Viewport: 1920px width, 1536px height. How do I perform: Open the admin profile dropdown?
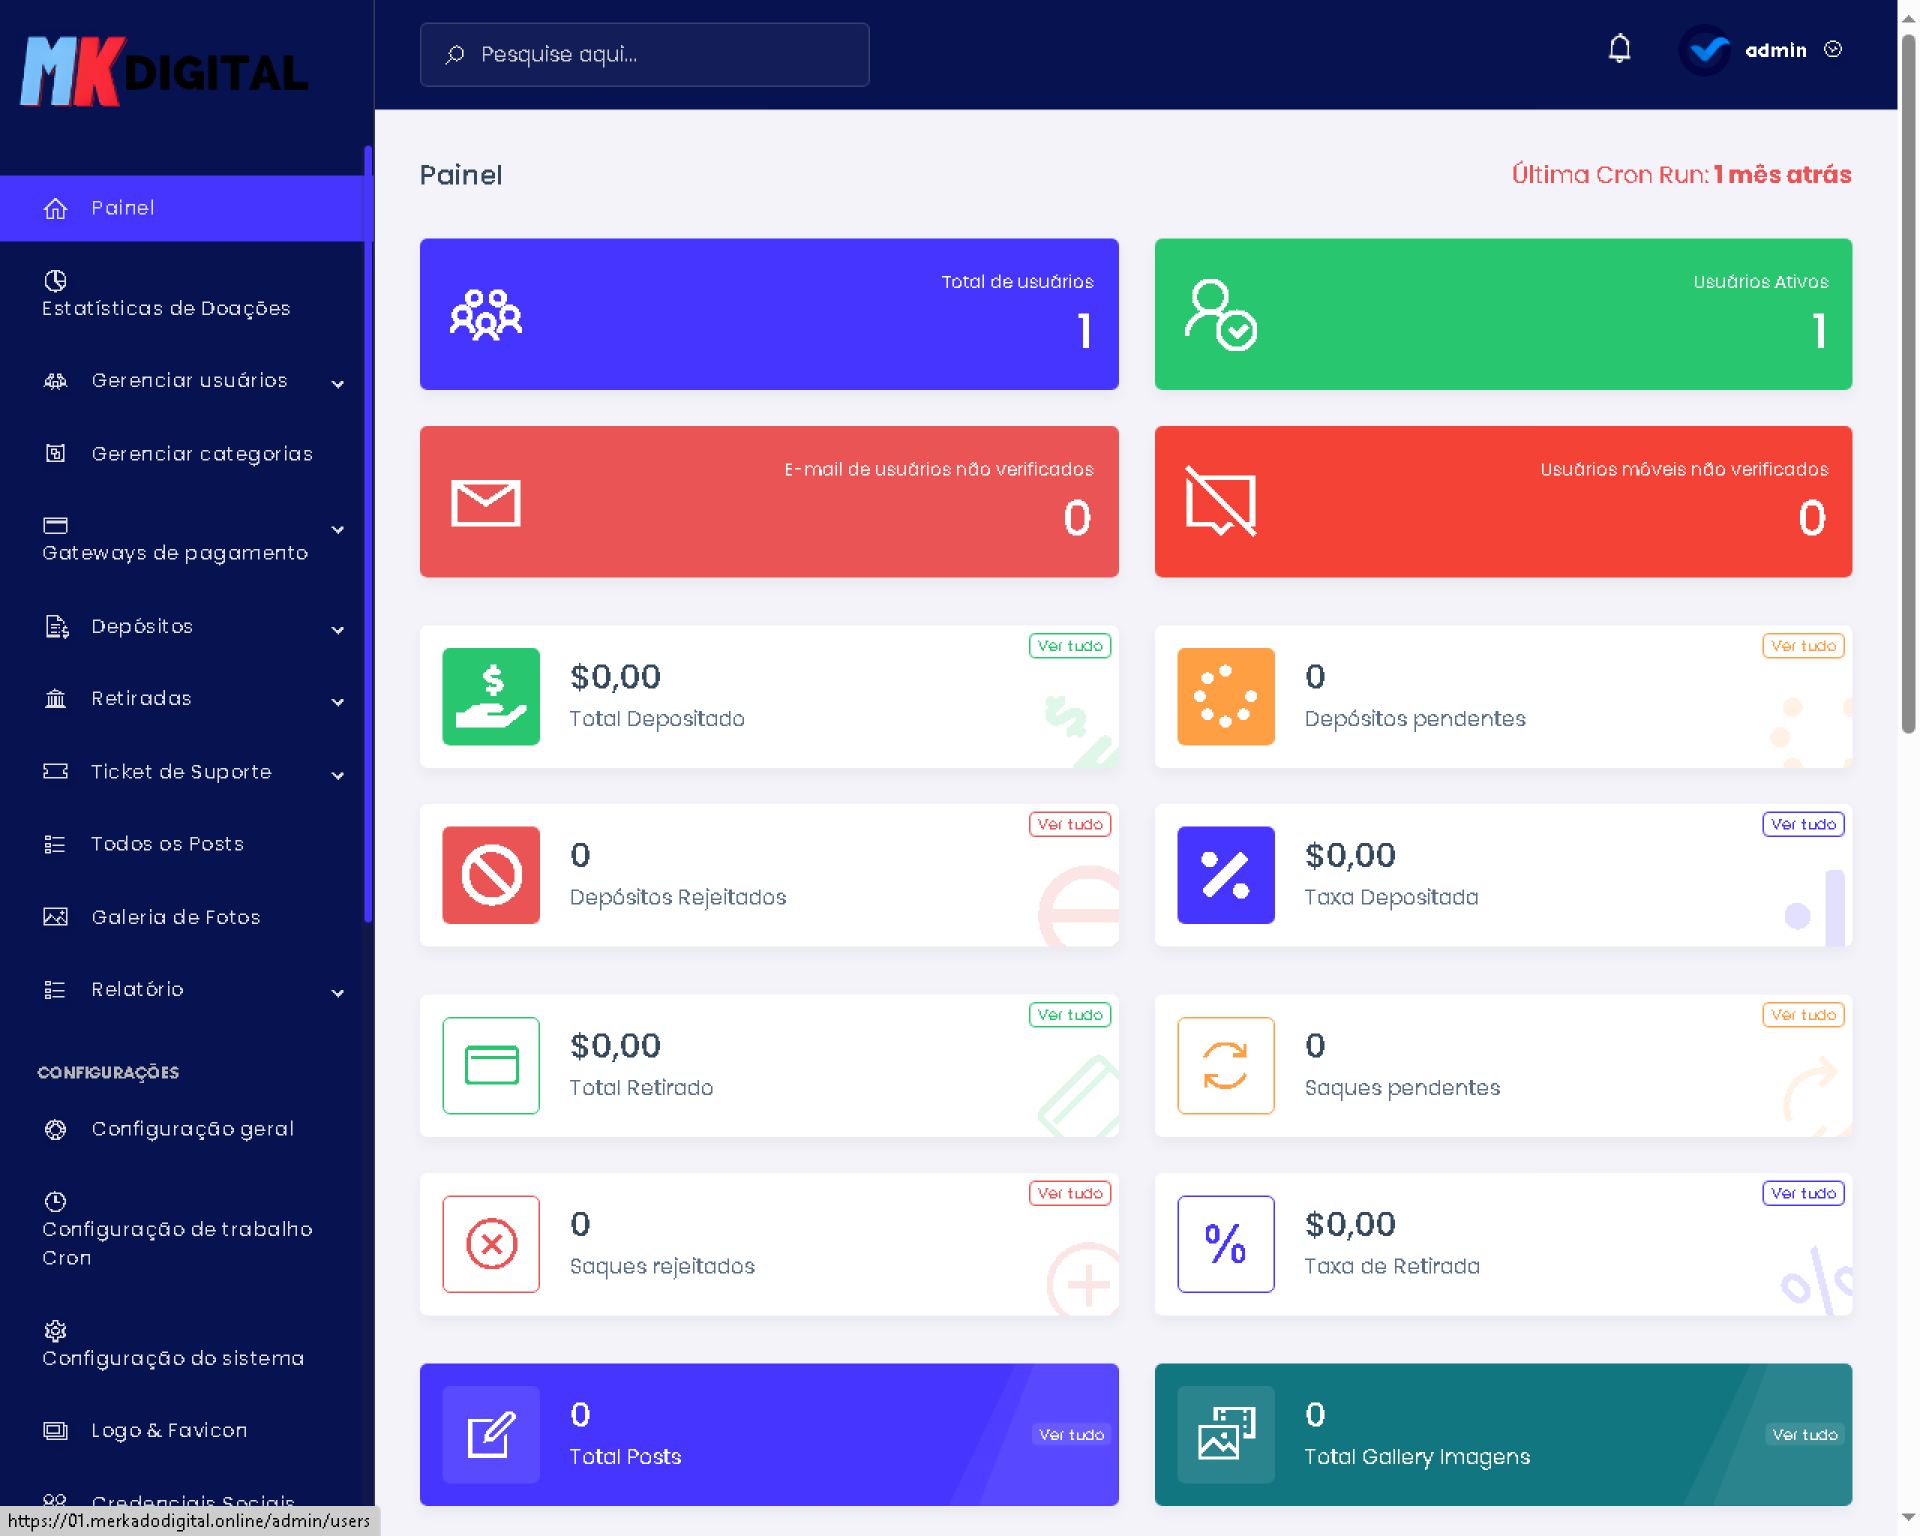pos(1775,50)
